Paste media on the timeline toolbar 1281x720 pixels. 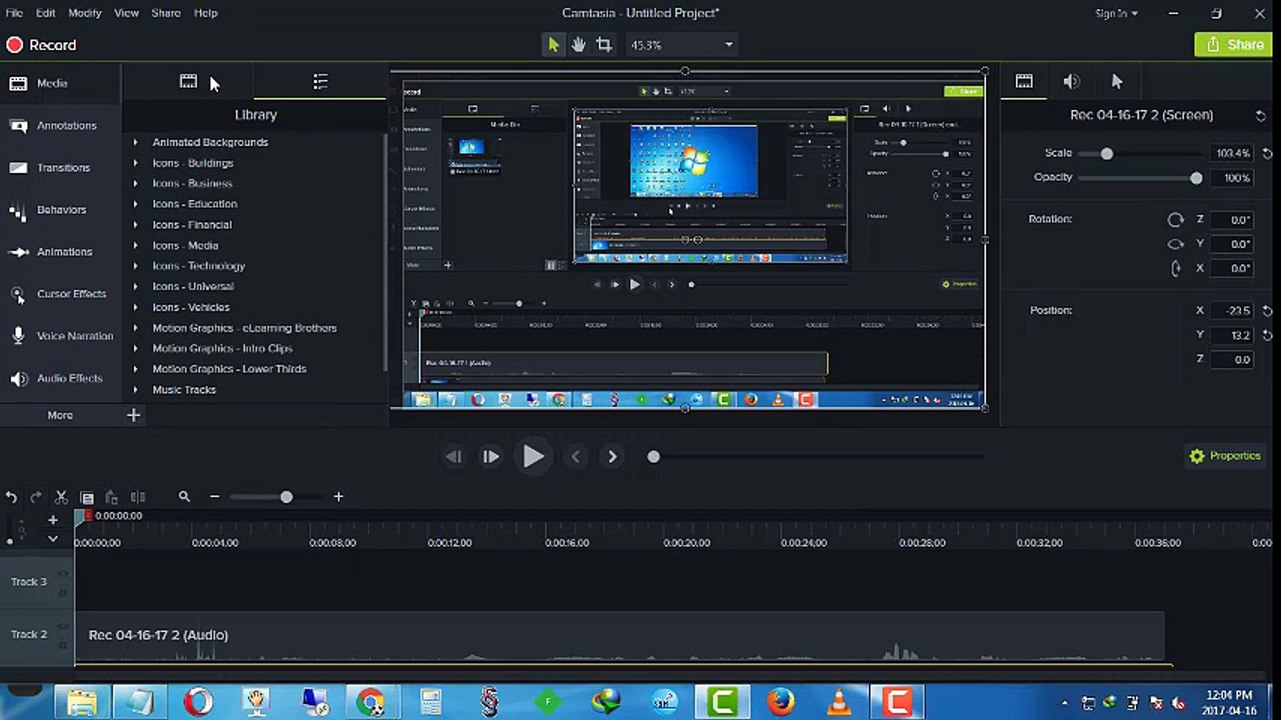(x=112, y=497)
